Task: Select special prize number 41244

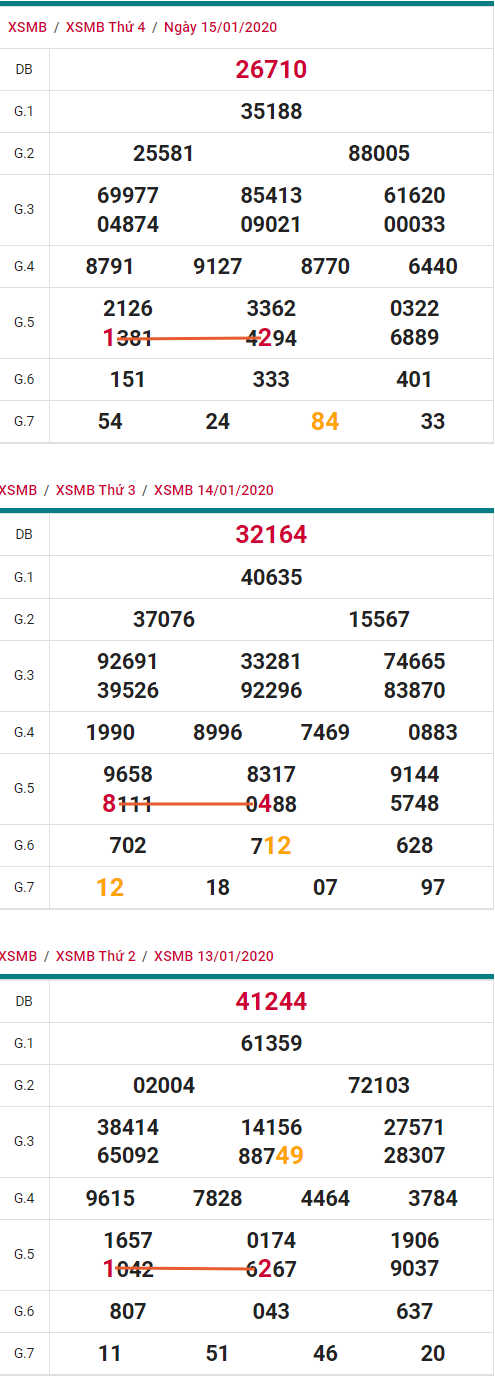Action: tap(271, 1001)
